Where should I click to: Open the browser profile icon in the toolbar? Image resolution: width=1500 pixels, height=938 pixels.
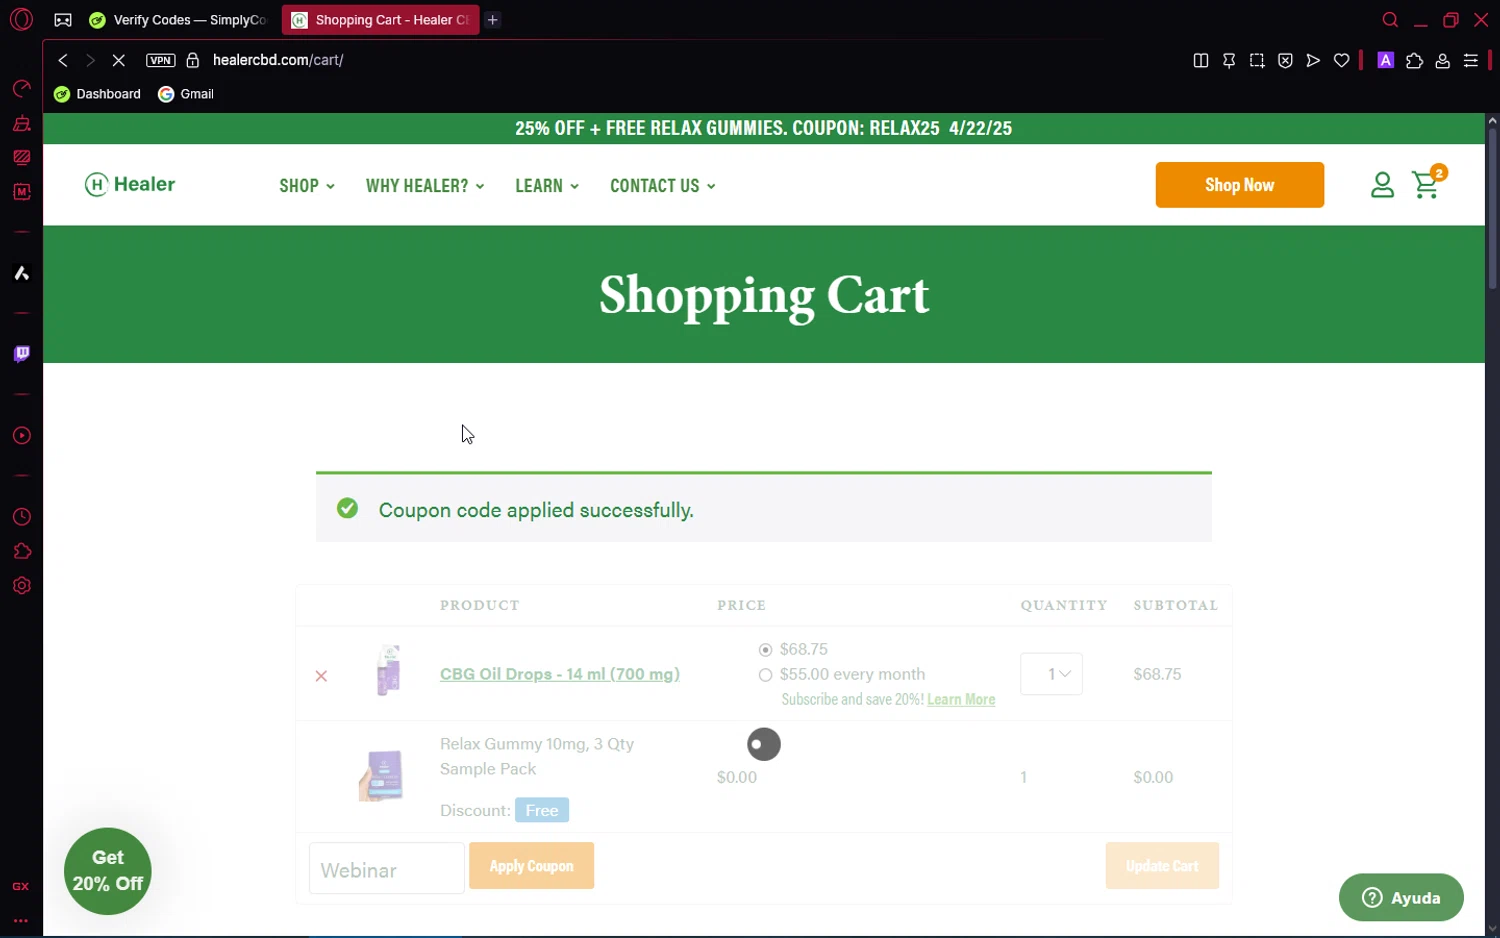pyautogui.click(x=1442, y=61)
